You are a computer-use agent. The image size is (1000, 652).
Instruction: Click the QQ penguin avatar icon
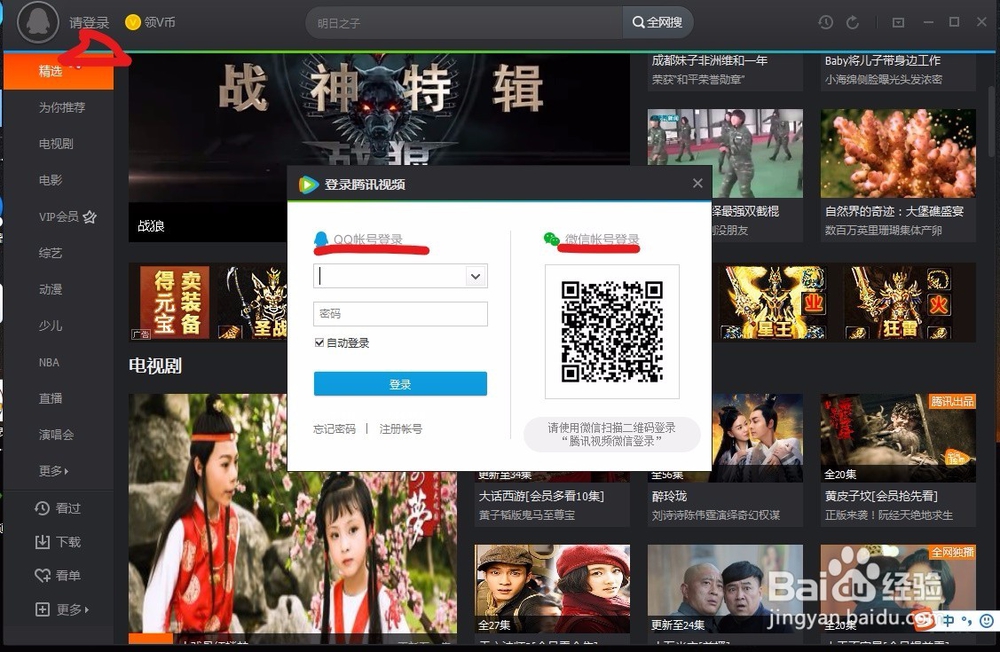(x=38, y=22)
